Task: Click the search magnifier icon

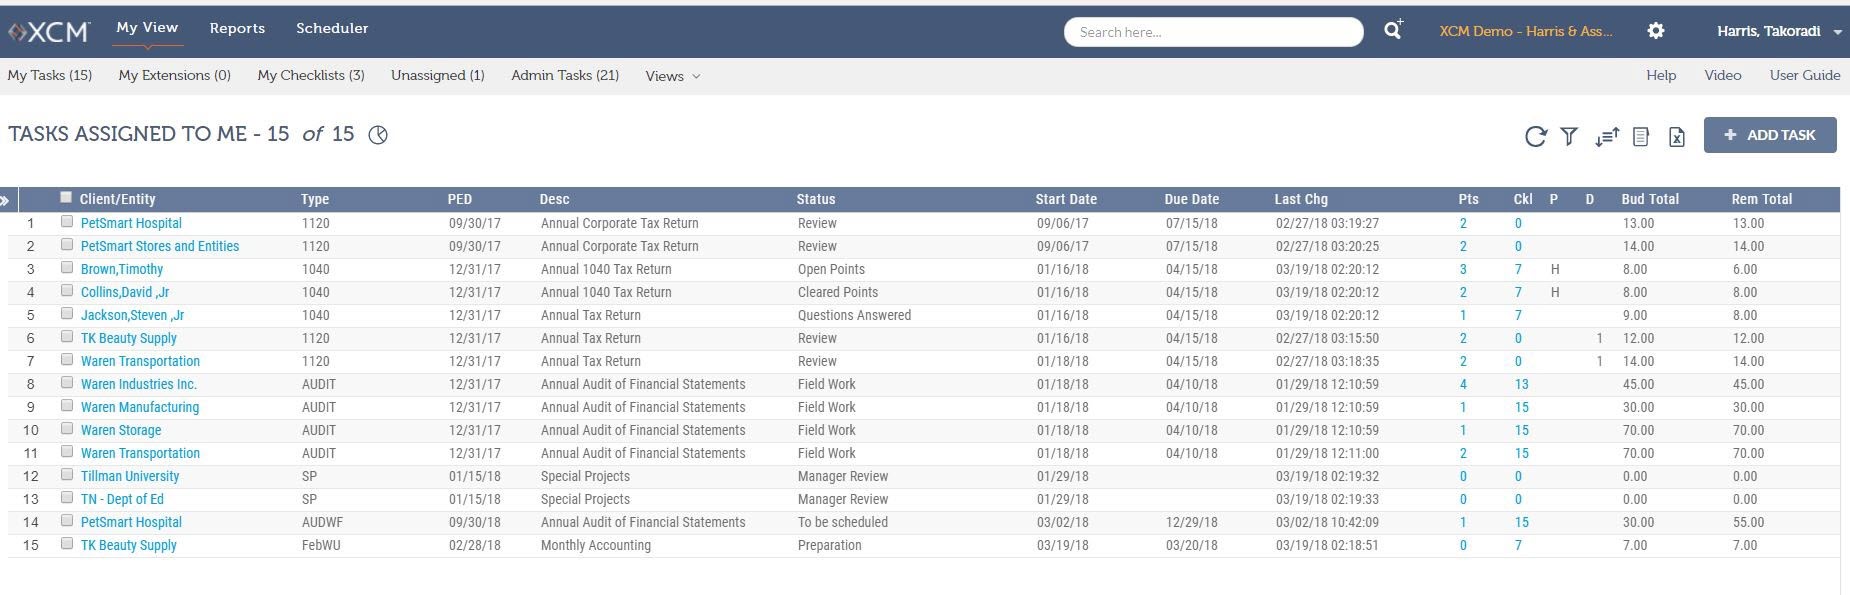Action: pyautogui.click(x=1393, y=31)
